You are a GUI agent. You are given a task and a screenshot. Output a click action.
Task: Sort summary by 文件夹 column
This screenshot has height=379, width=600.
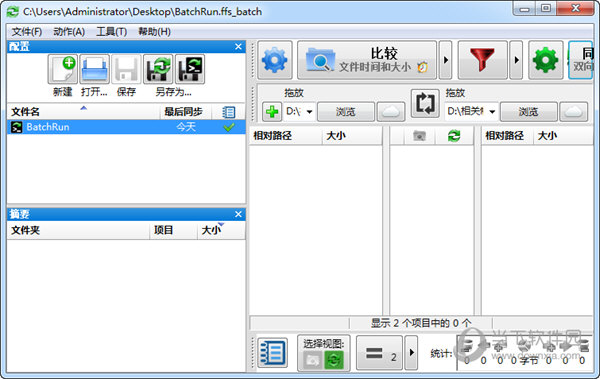(78, 230)
